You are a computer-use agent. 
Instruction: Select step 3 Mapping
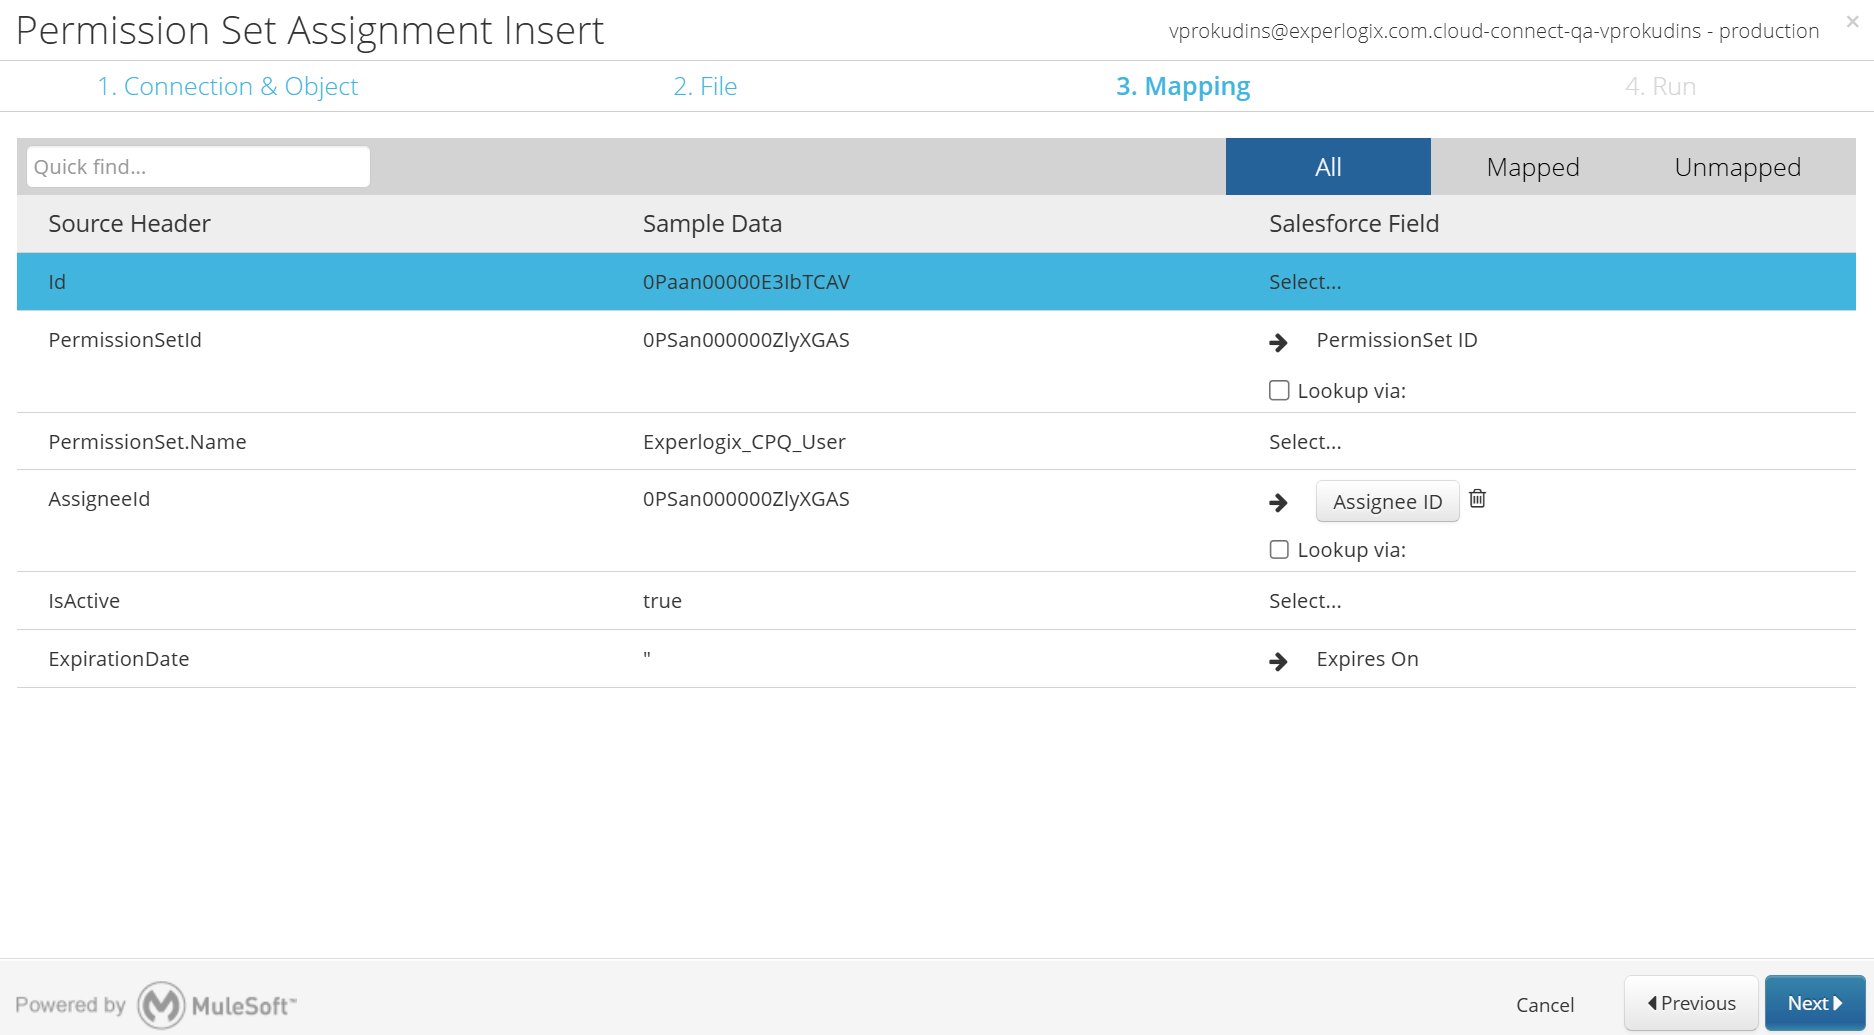1183,86
